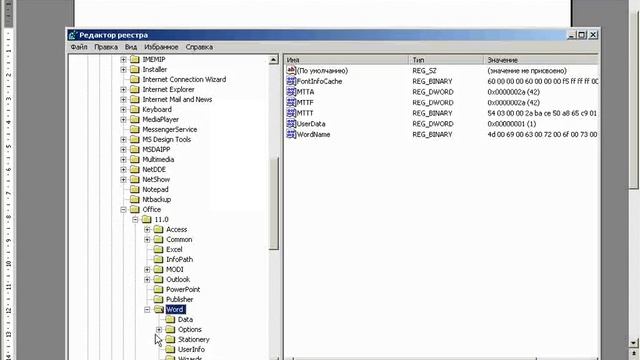
Task: Click the MTTA data 0x0000002a (42)
Action: click(513, 92)
